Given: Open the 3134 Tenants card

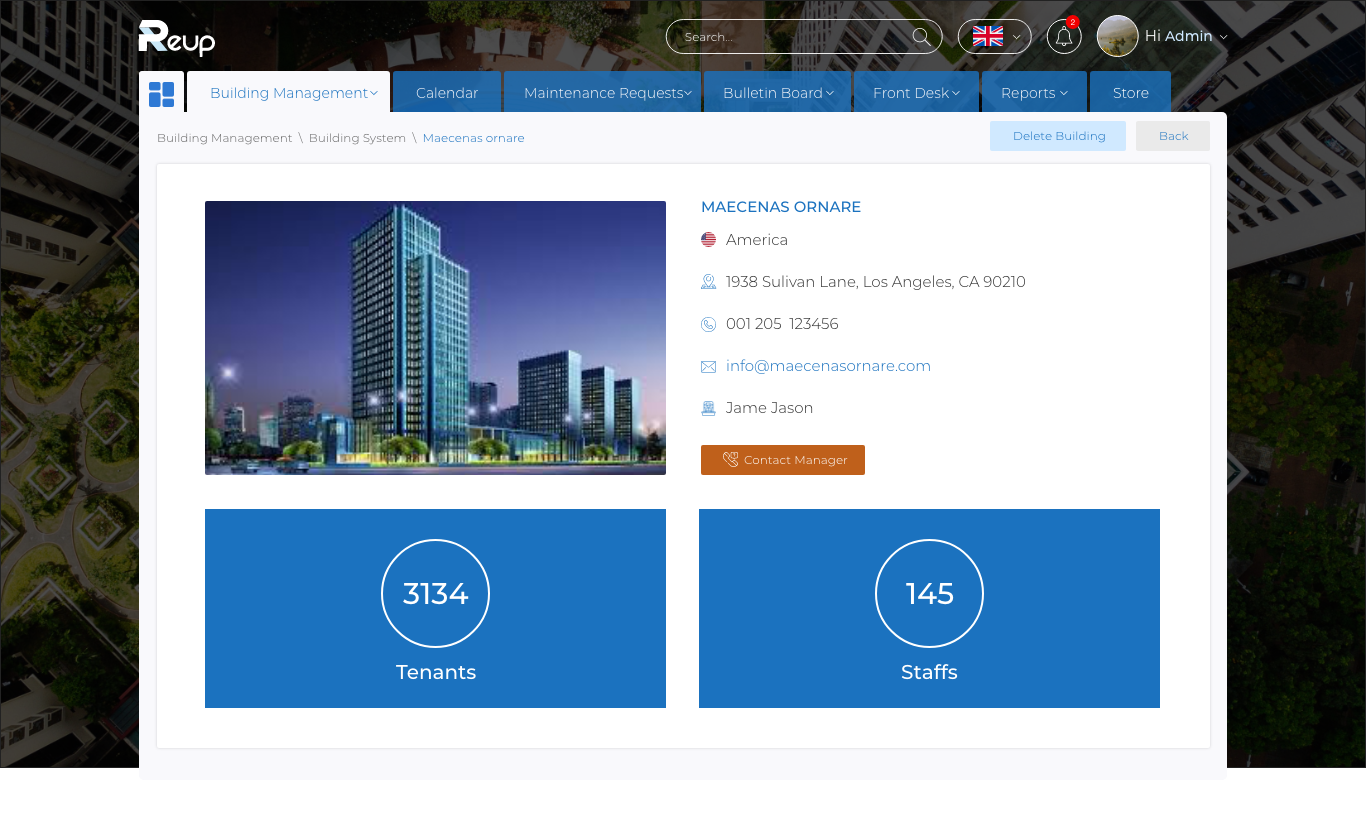Looking at the screenshot, I should coord(435,608).
